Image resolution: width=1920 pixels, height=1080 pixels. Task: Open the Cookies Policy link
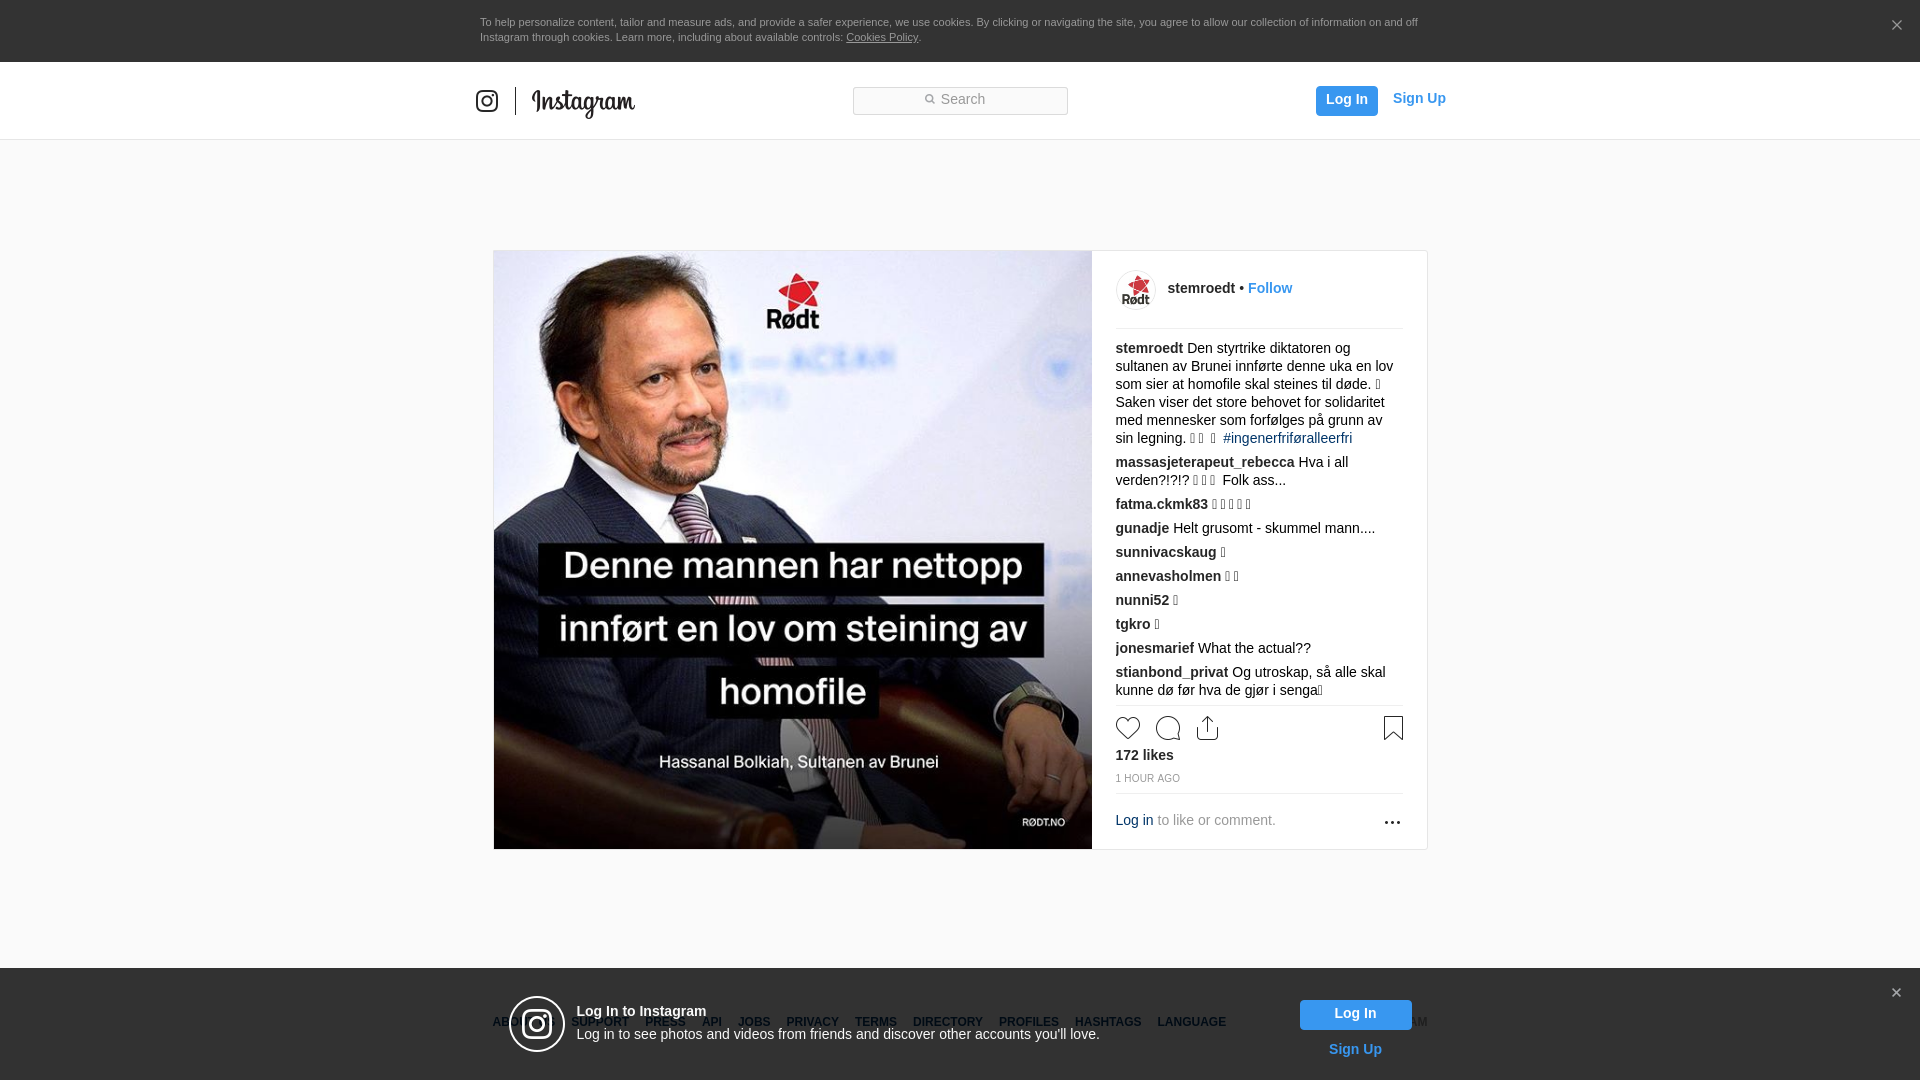point(882,37)
